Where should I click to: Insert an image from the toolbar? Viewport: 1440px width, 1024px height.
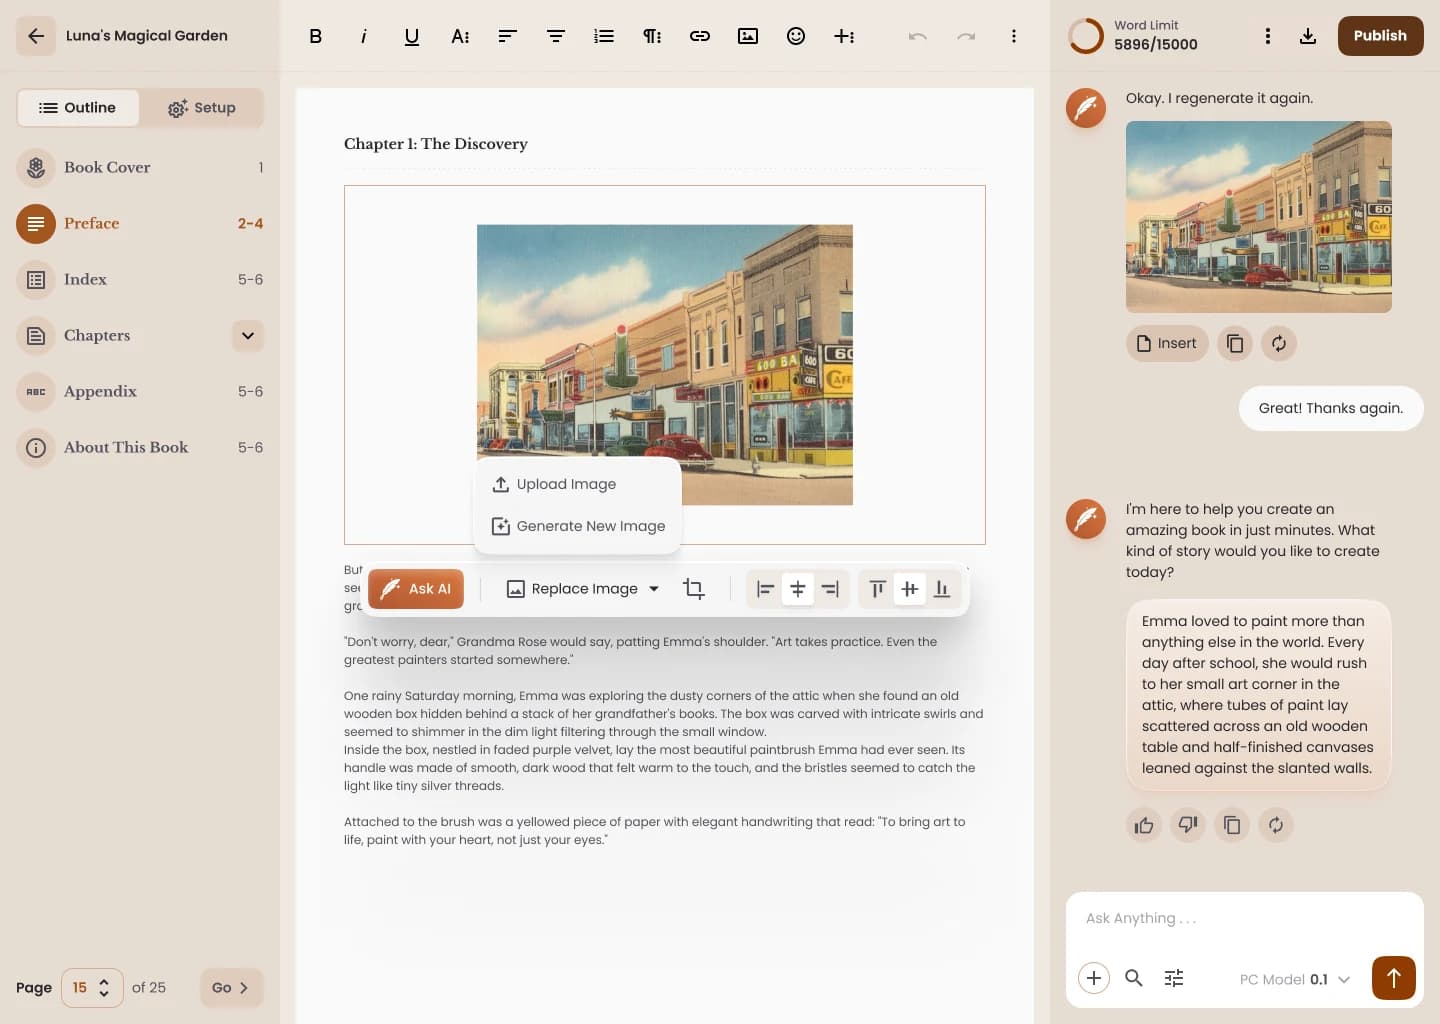[748, 36]
